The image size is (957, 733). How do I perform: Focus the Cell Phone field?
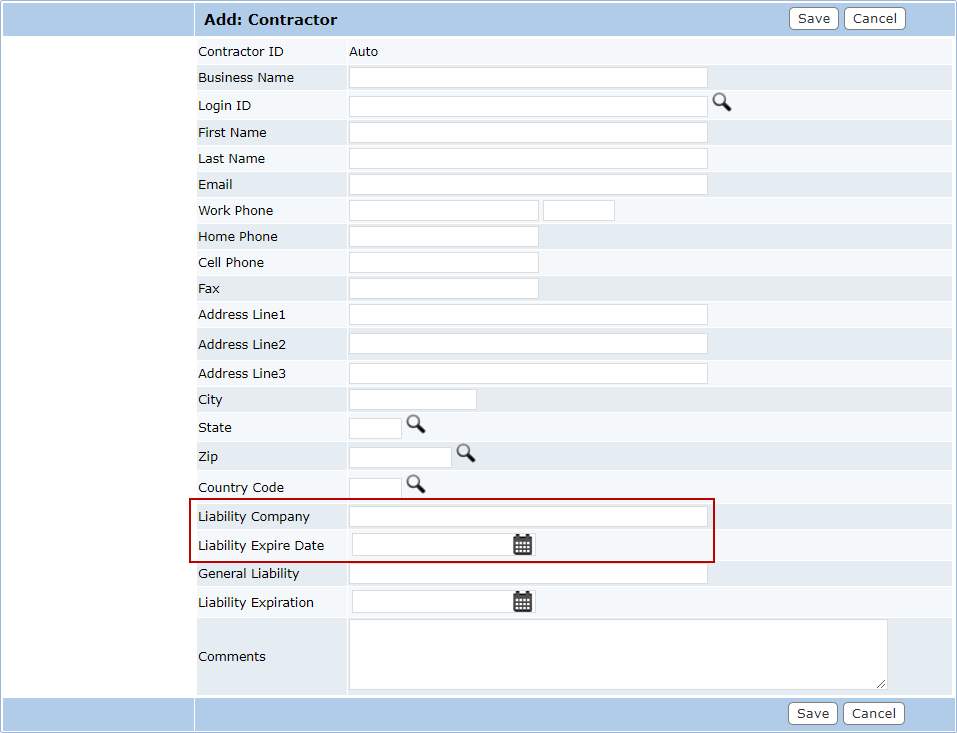(443, 263)
